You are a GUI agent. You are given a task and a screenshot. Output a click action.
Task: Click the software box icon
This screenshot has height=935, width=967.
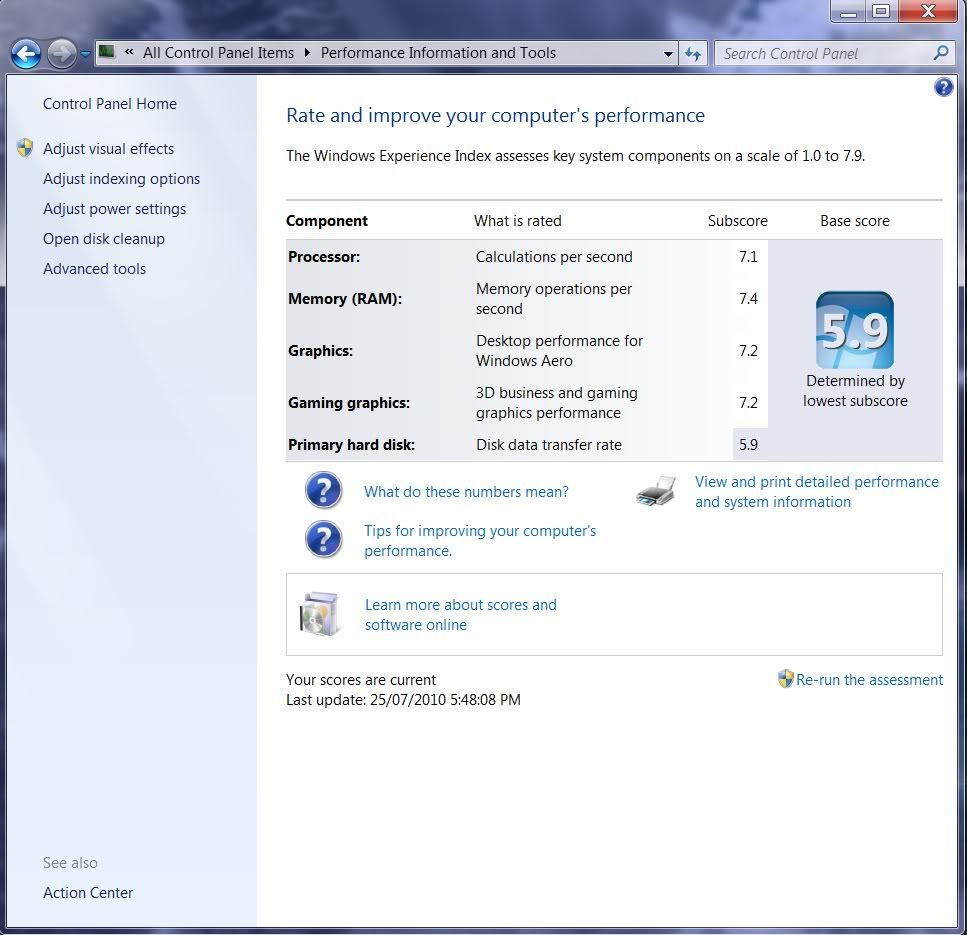[x=319, y=614]
